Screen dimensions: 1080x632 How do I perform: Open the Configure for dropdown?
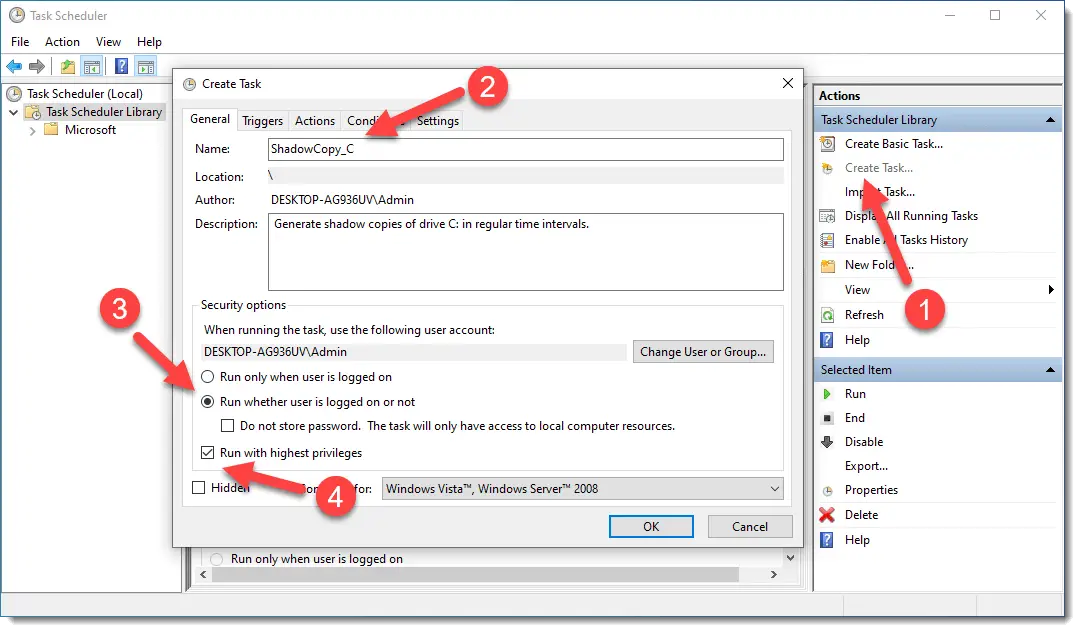point(773,488)
